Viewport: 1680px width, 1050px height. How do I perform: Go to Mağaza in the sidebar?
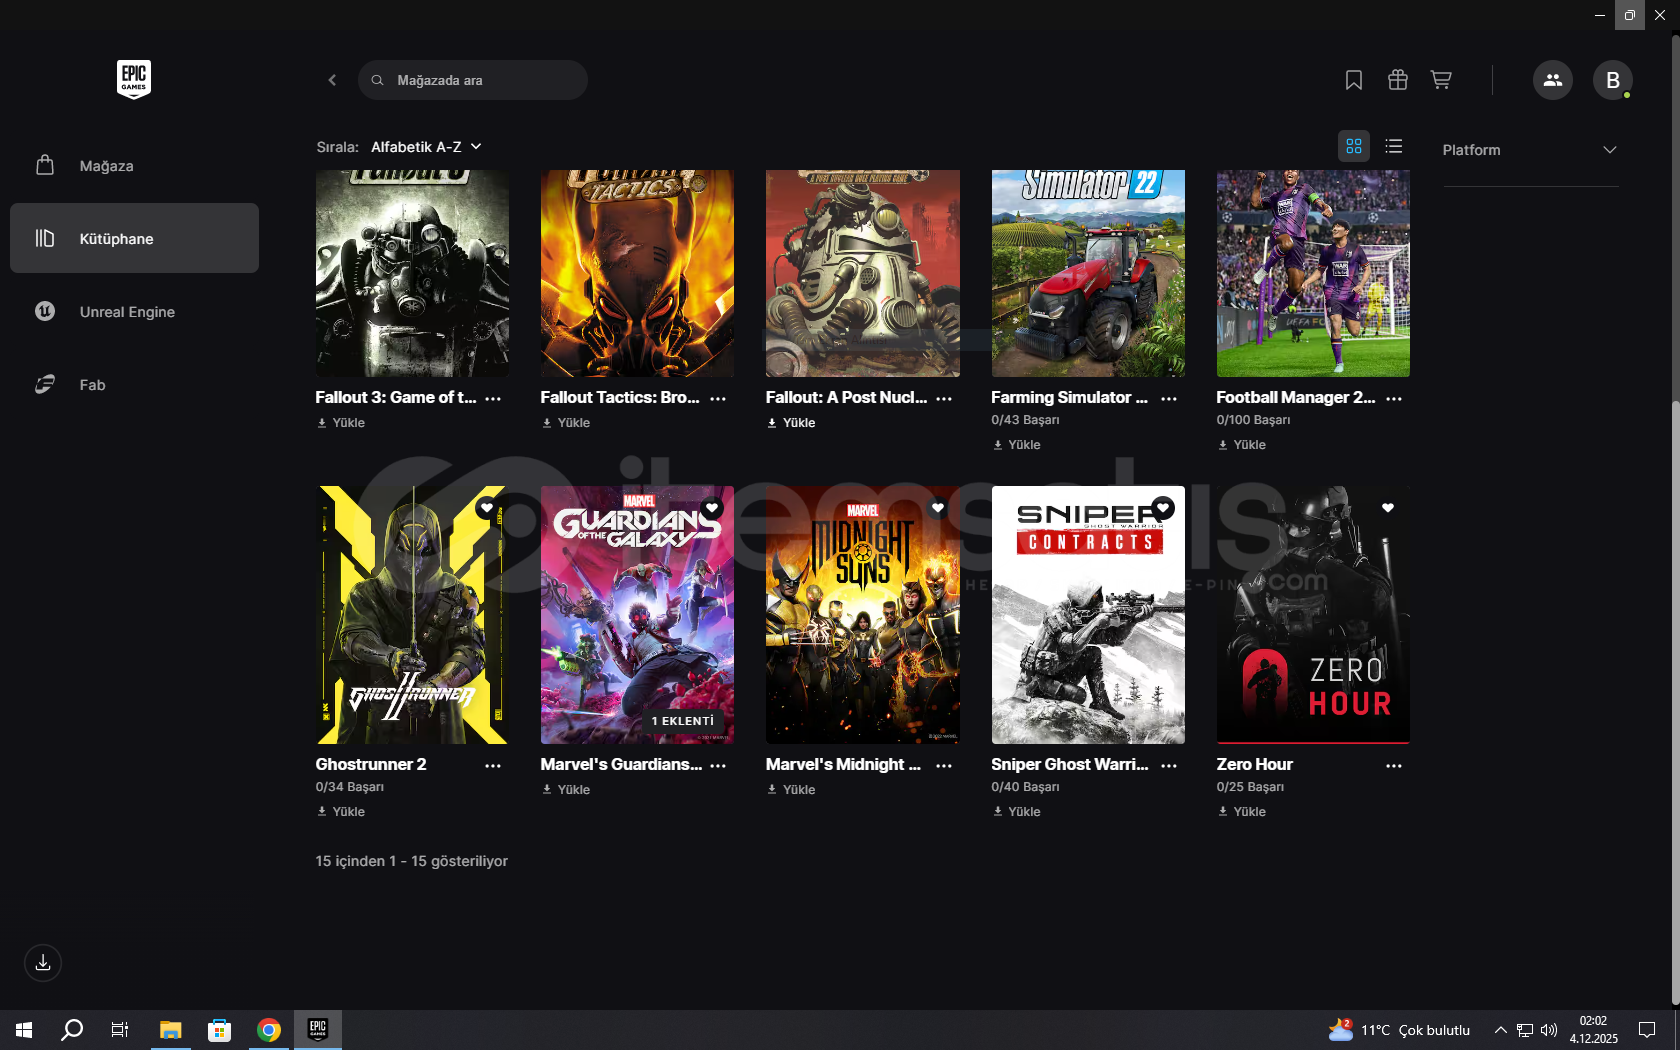pyautogui.click(x=106, y=166)
